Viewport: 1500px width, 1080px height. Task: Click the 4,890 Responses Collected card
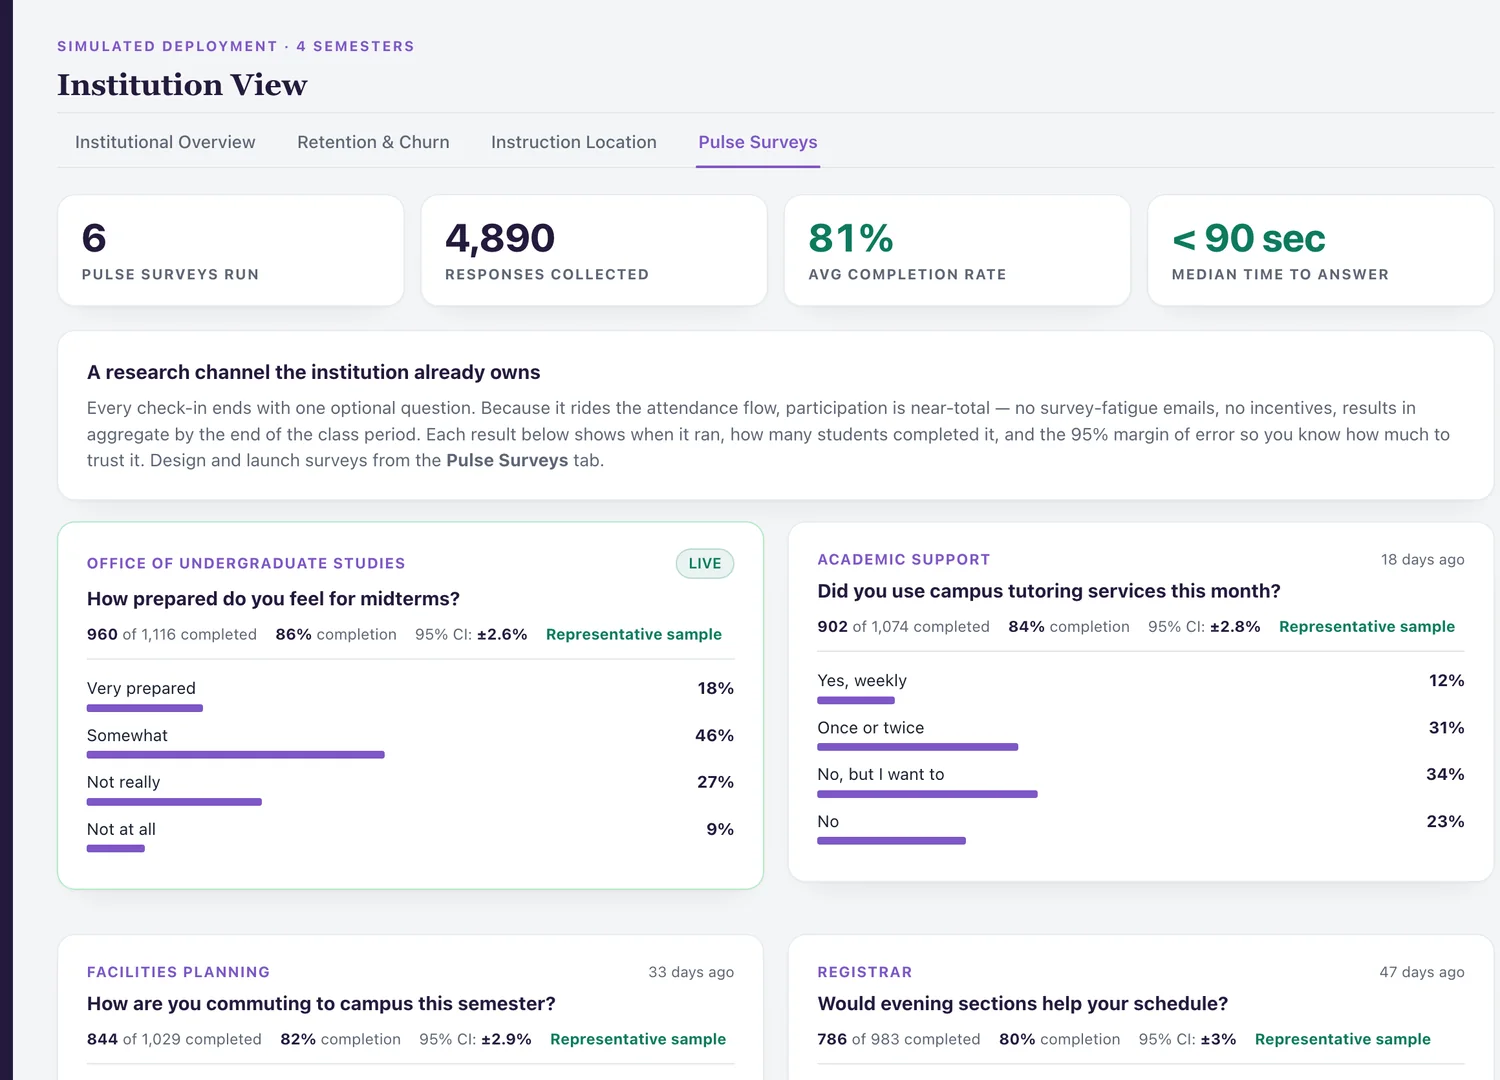click(594, 250)
